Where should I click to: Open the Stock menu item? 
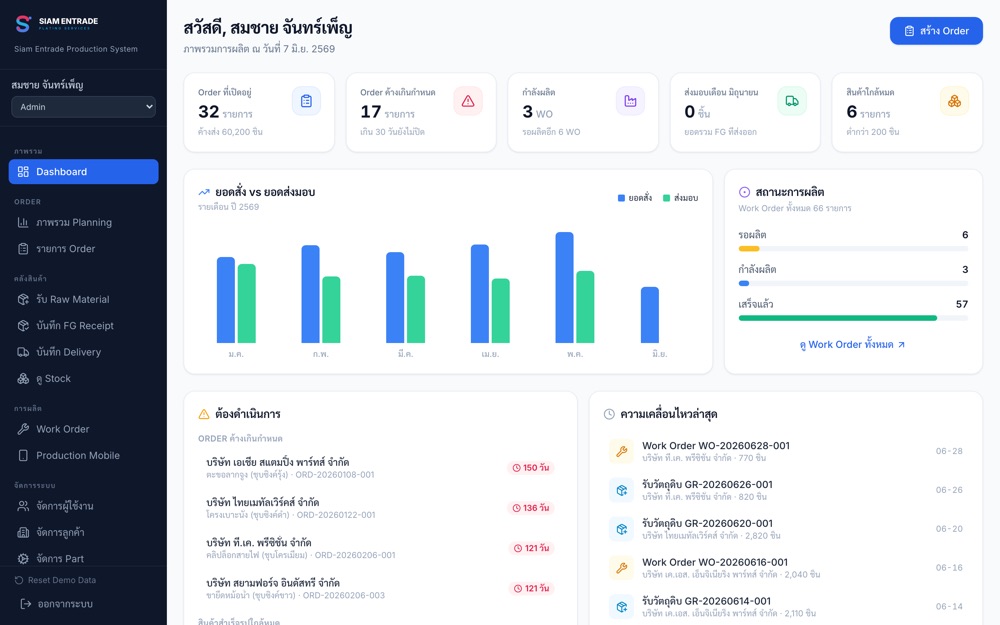(84, 379)
